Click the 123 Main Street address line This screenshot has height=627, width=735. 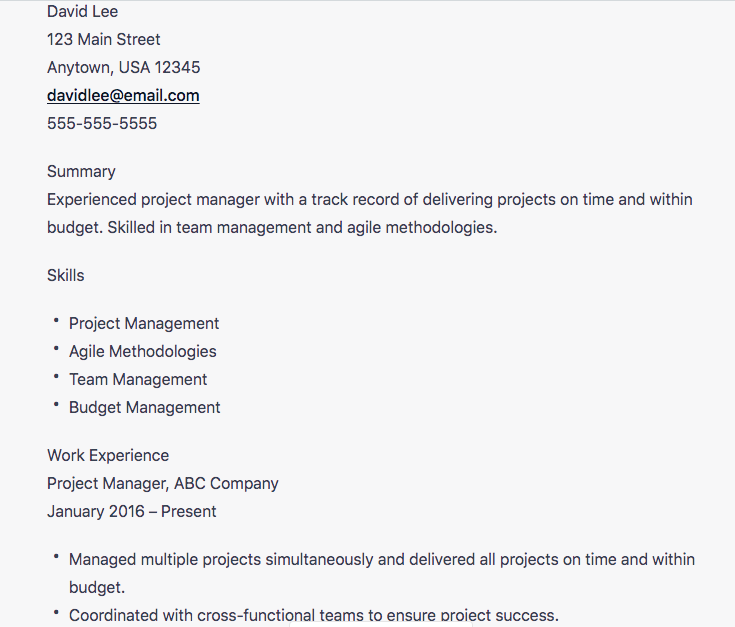click(x=103, y=40)
